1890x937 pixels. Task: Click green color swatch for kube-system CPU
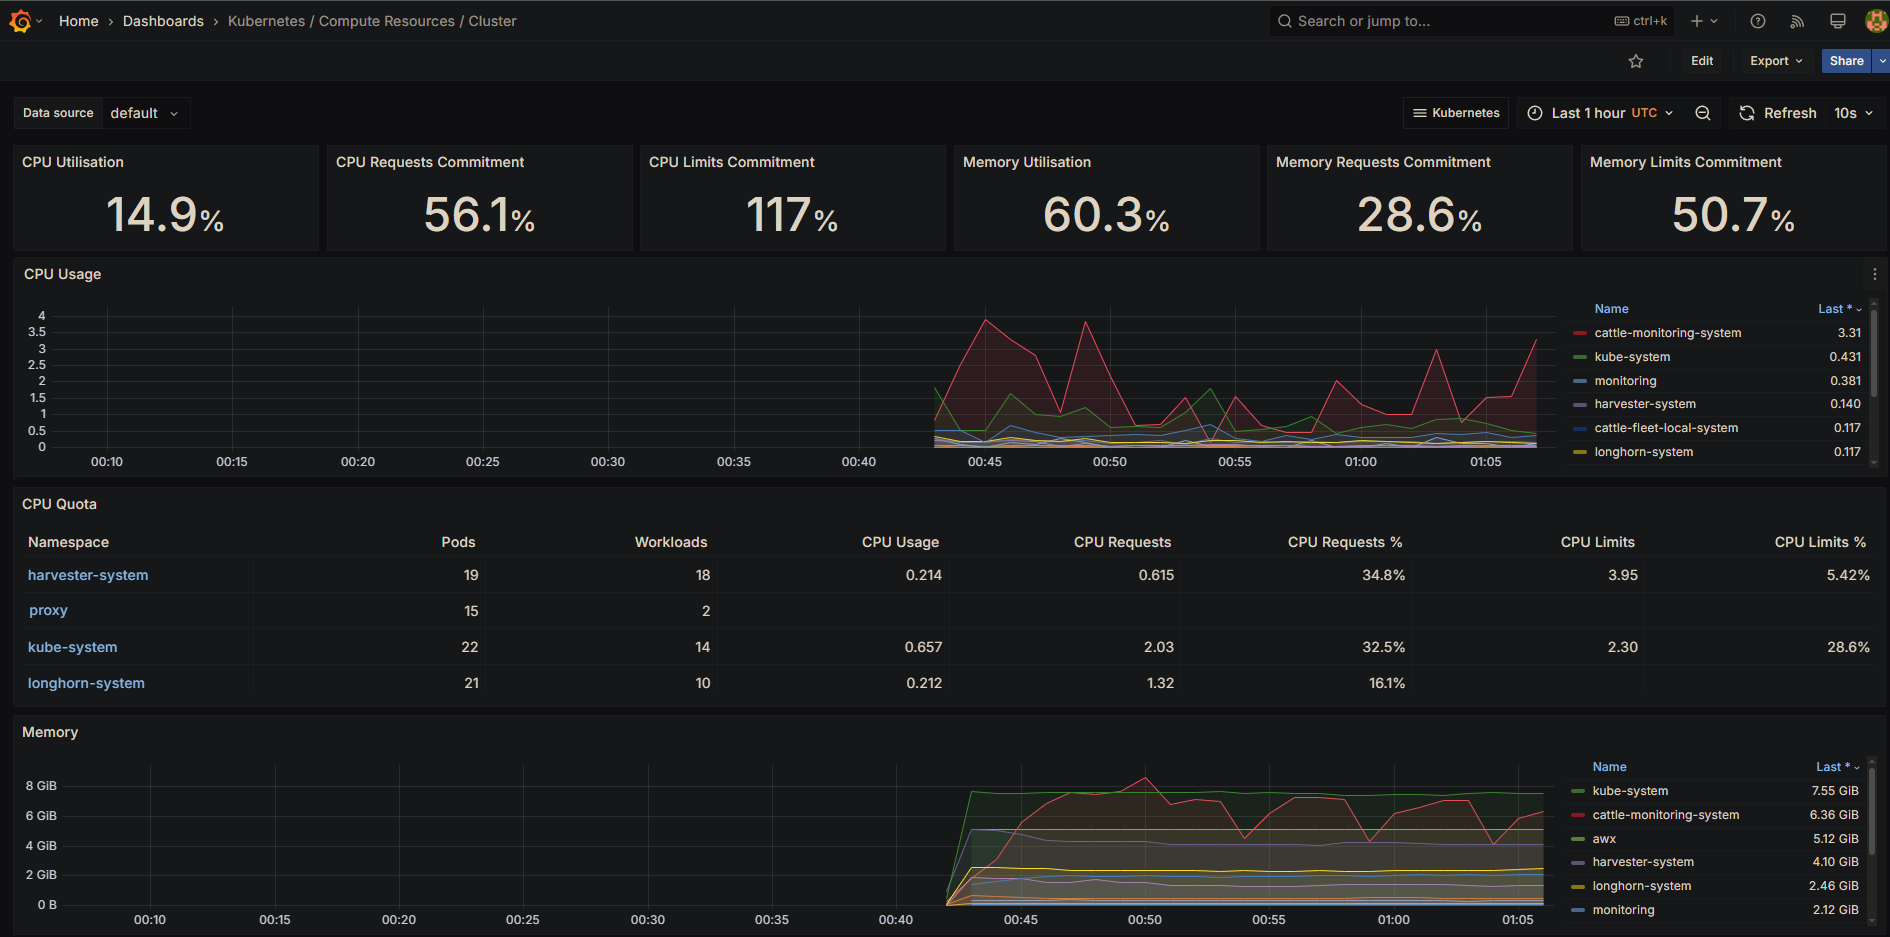pyautogui.click(x=1580, y=357)
